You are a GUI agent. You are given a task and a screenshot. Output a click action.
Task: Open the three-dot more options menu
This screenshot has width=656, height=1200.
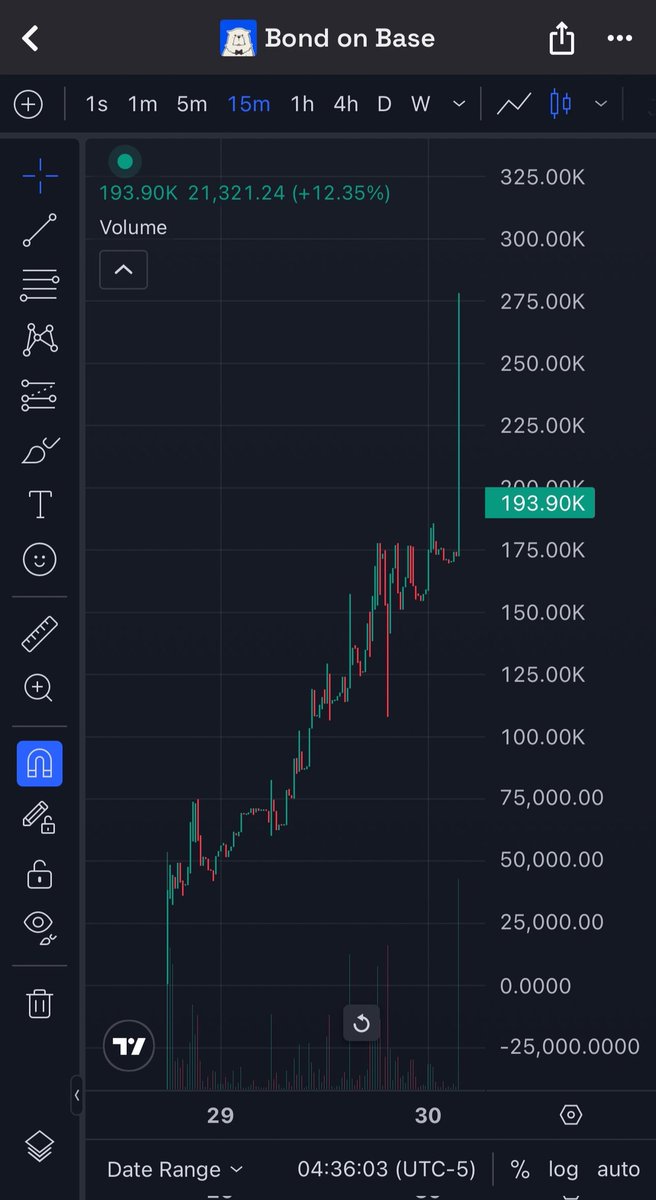pyautogui.click(x=619, y=39)
